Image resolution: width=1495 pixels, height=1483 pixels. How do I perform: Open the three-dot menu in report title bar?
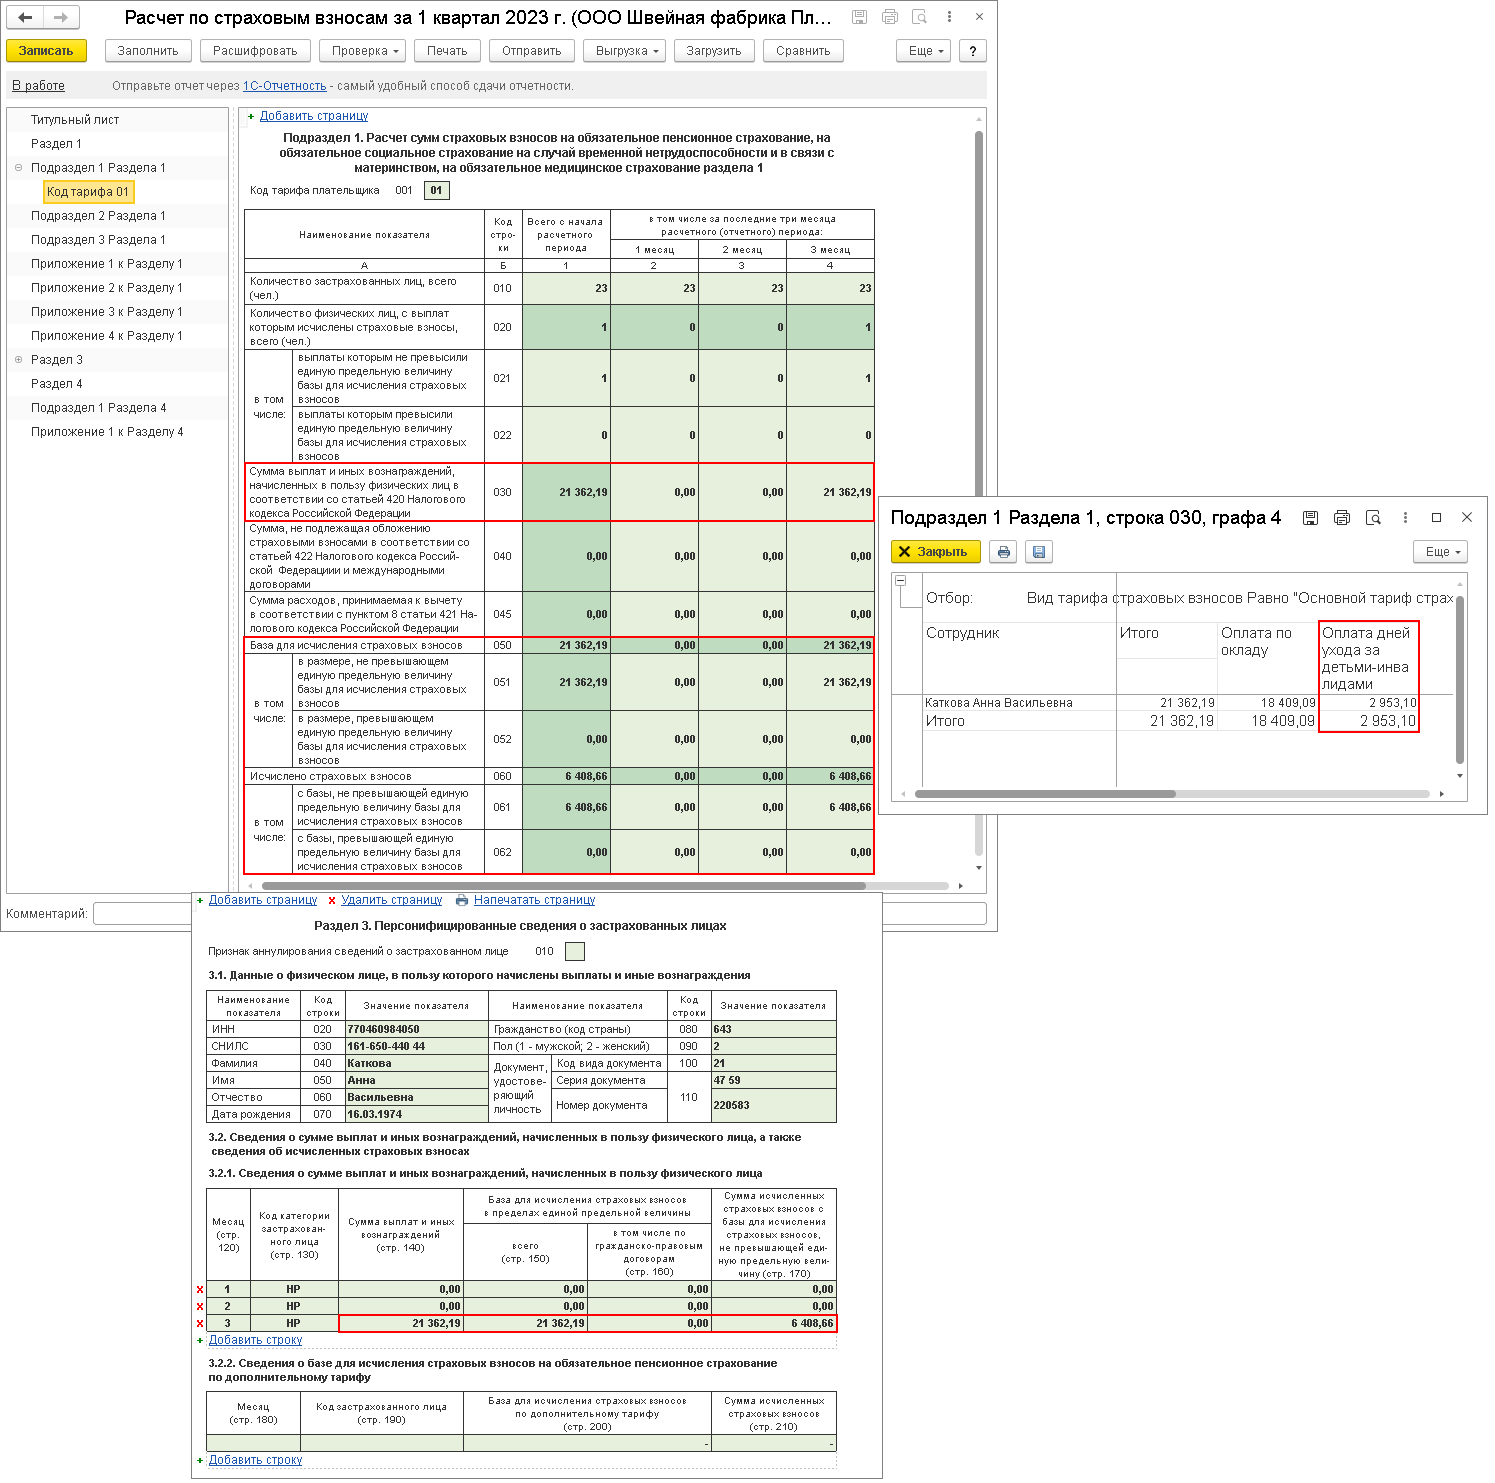[x=949, y=17]
